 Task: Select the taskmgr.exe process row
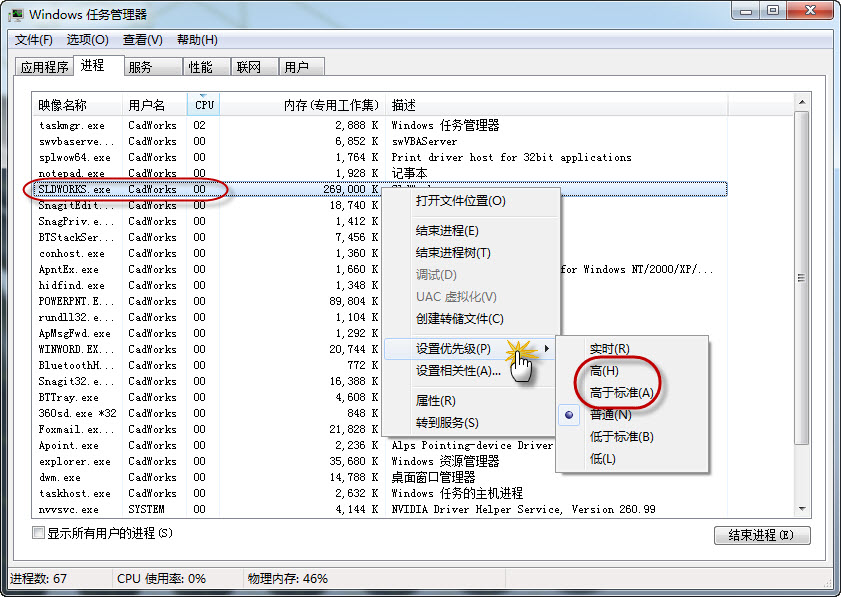click(x=380, y=126)
